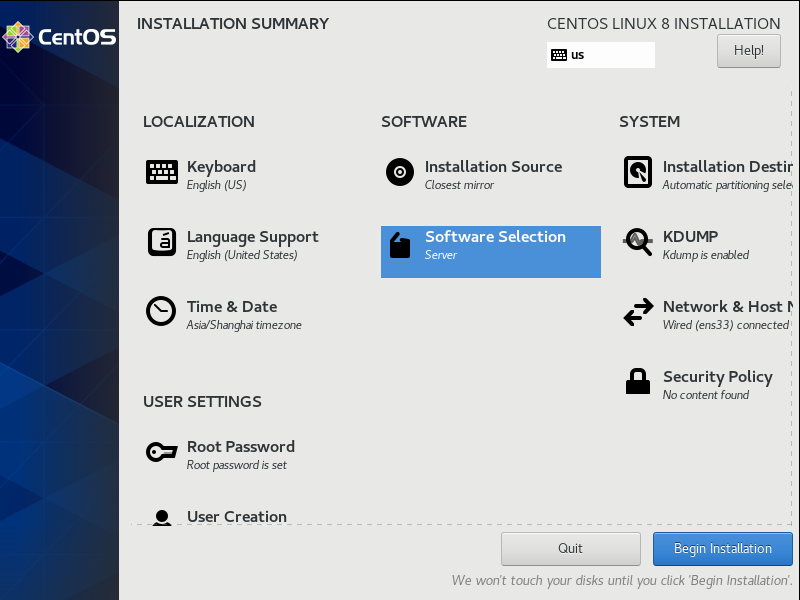Click the keyboard icon in layout indicator
800x600 pixels.
pyautogui.click(x=559, y=55)
